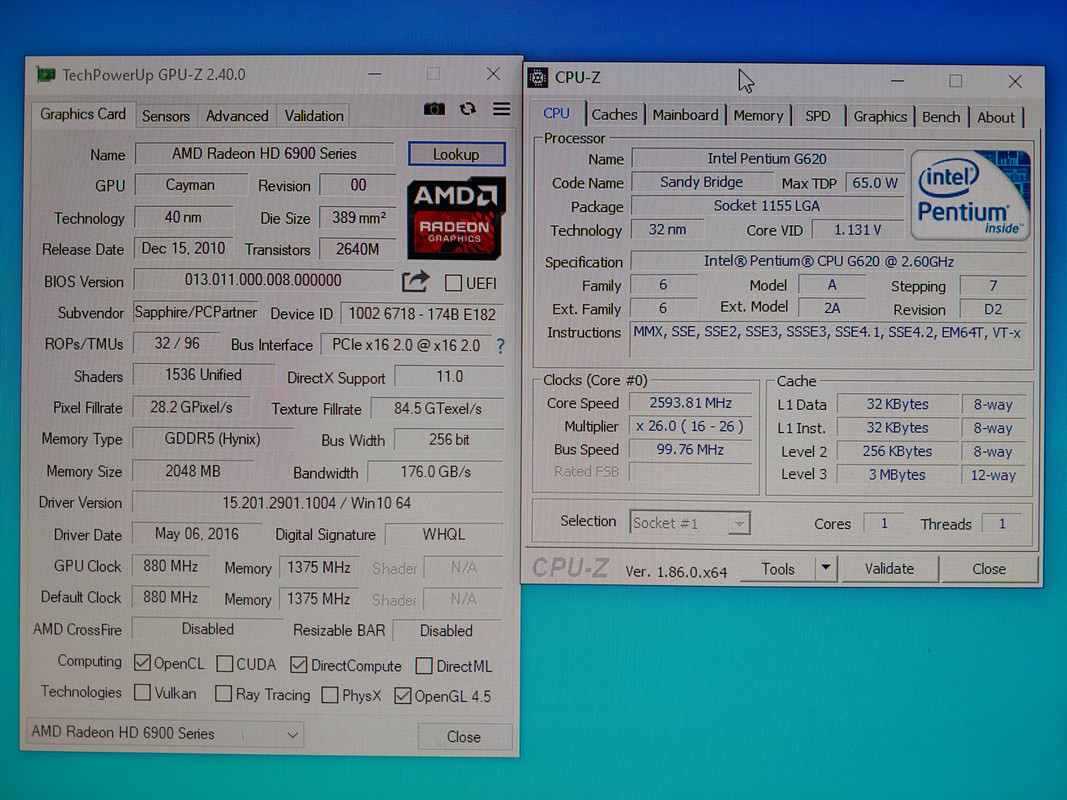Click the Bandwidth value 176.0 GB/s
This screenshot has width=1067, height=800.
click(x=436, y=472)
